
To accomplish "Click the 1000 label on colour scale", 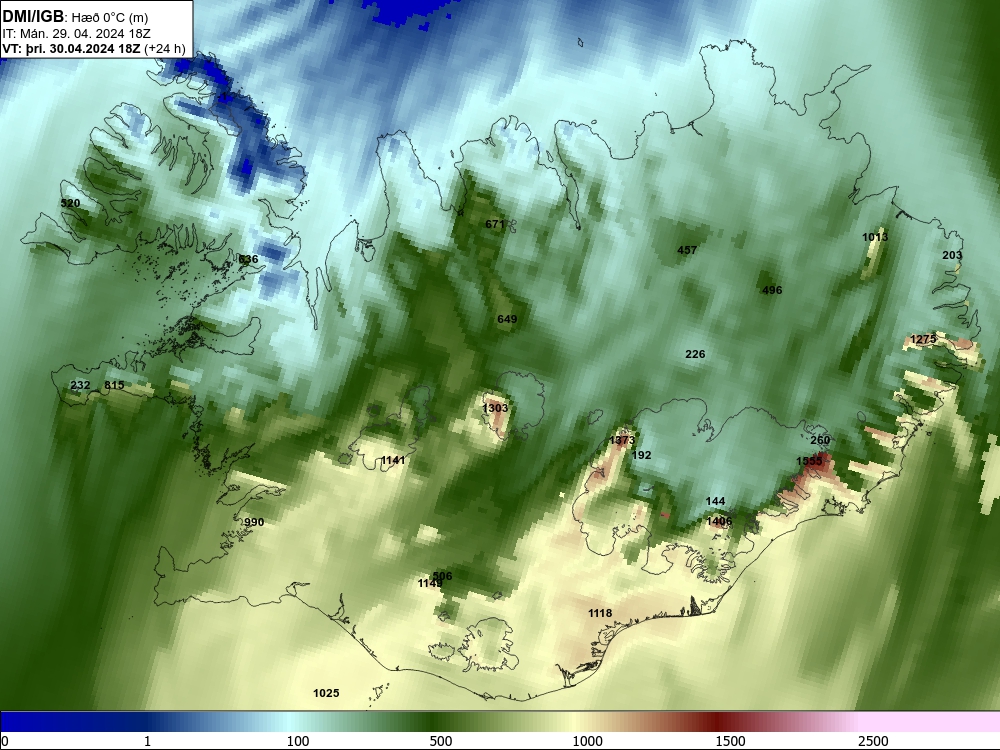I will pyautogui.click(x=587, y=741).
